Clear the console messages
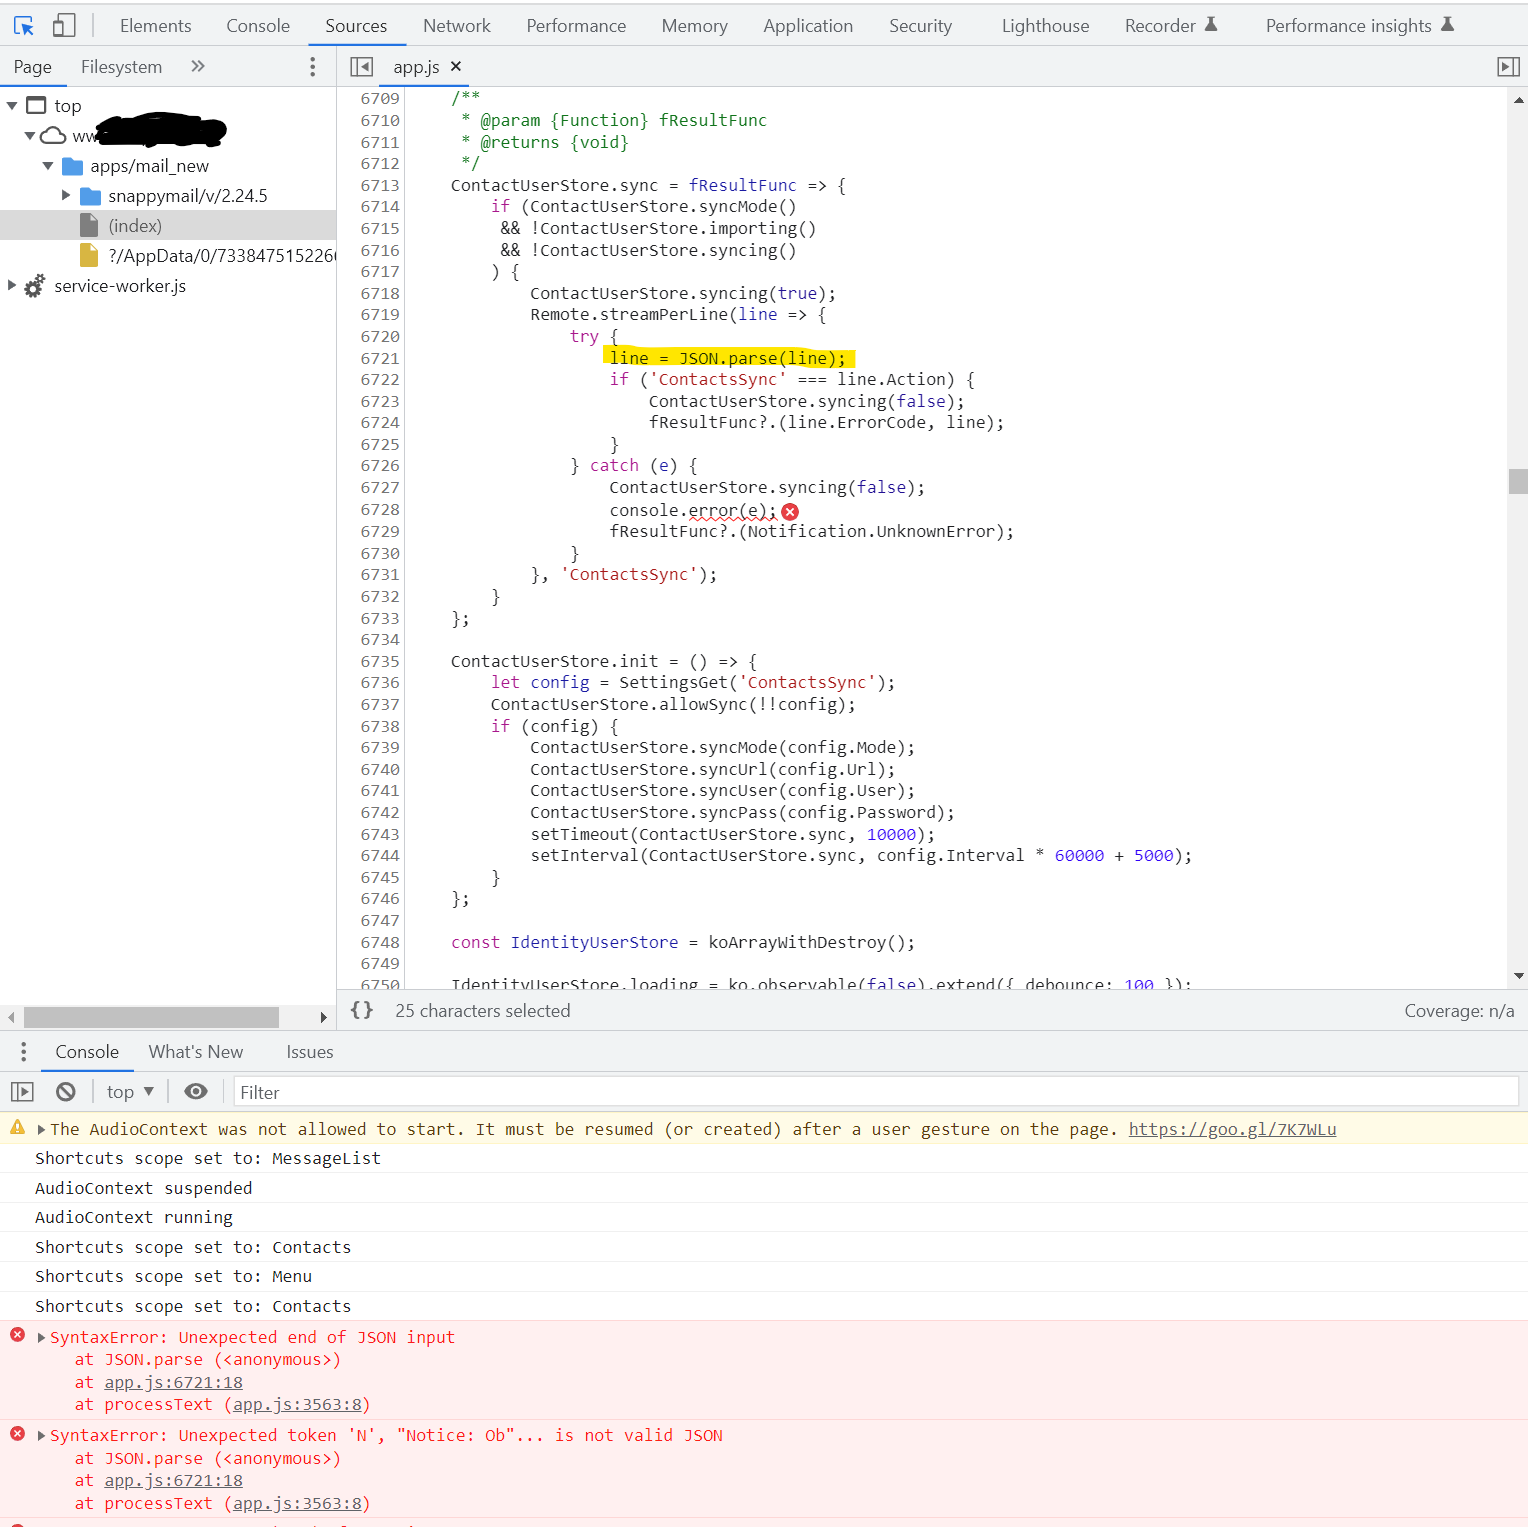 pos(64,1091)
